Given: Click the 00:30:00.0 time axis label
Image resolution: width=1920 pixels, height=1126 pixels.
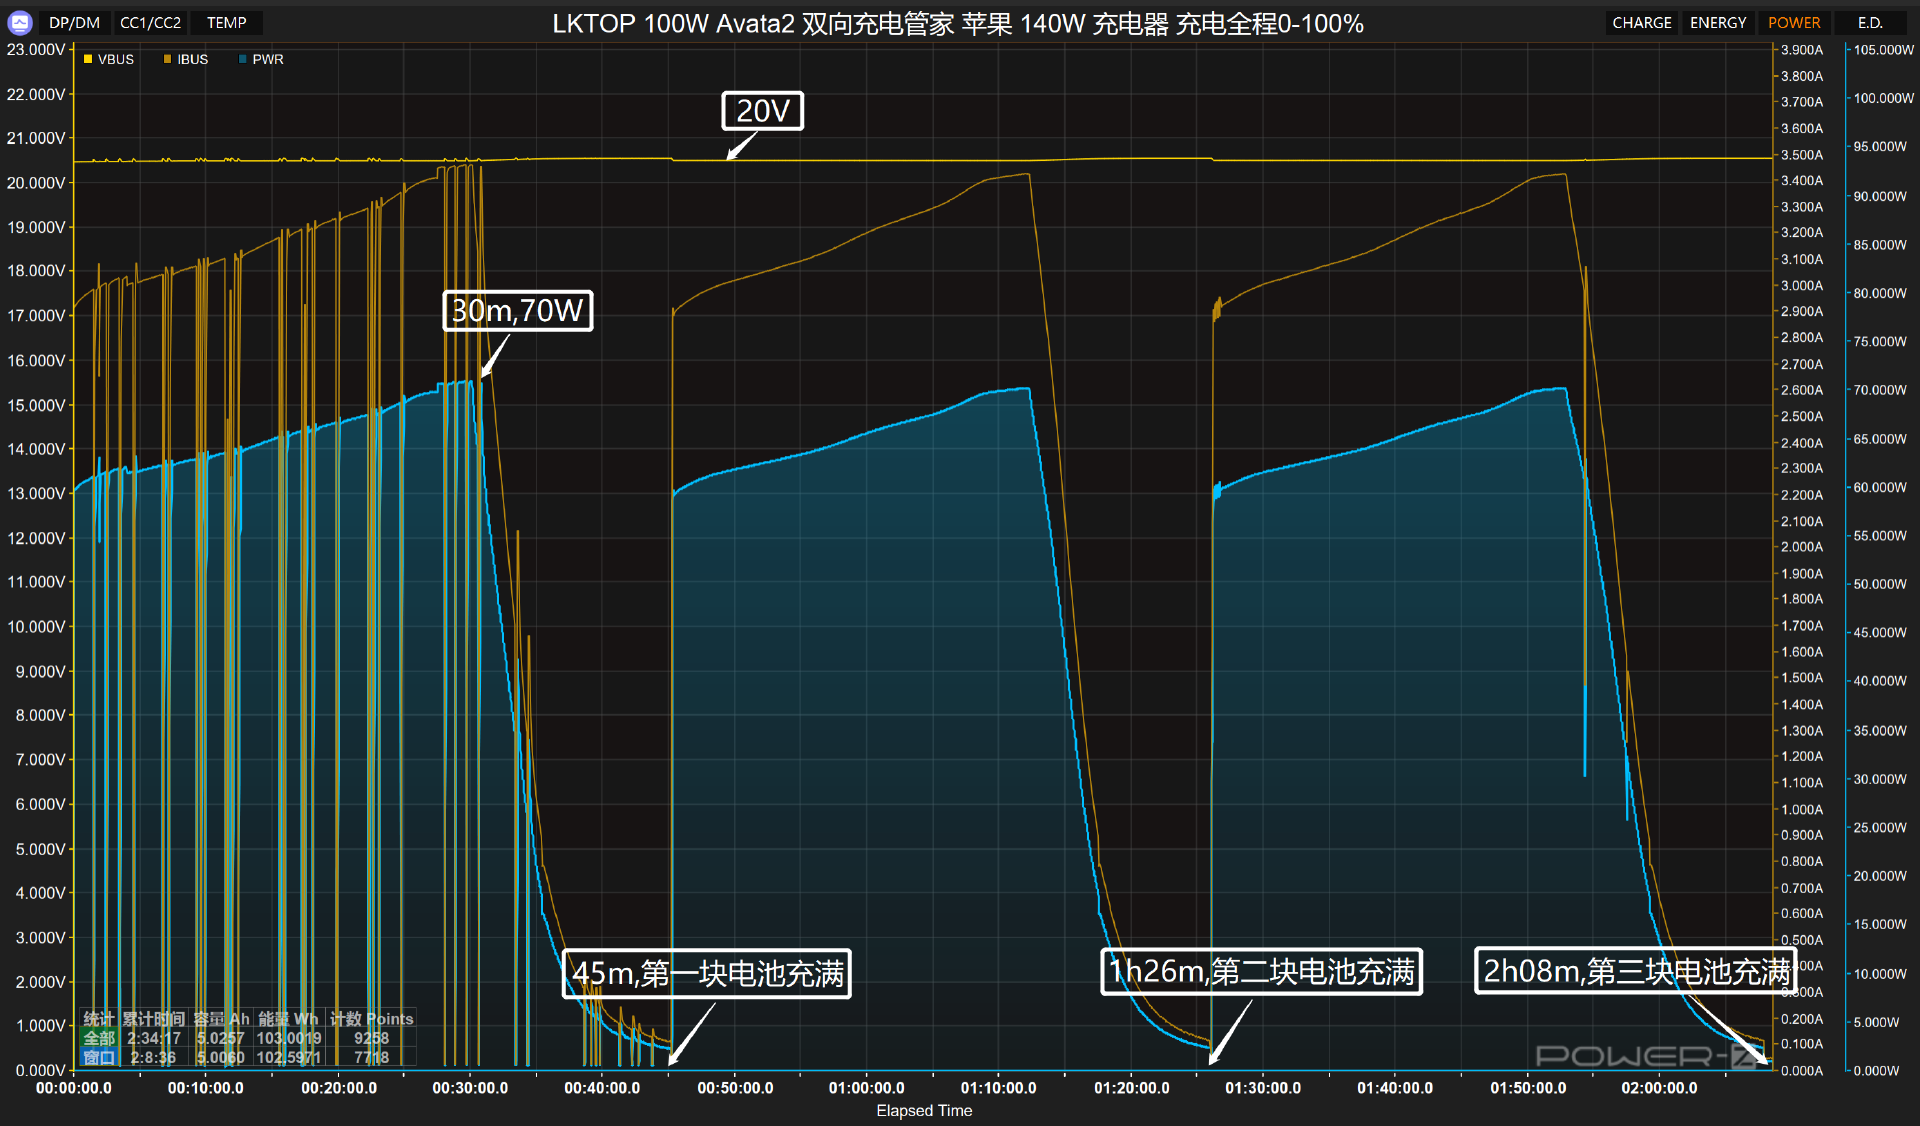Looking at the screenshot, I should 470,1088.
